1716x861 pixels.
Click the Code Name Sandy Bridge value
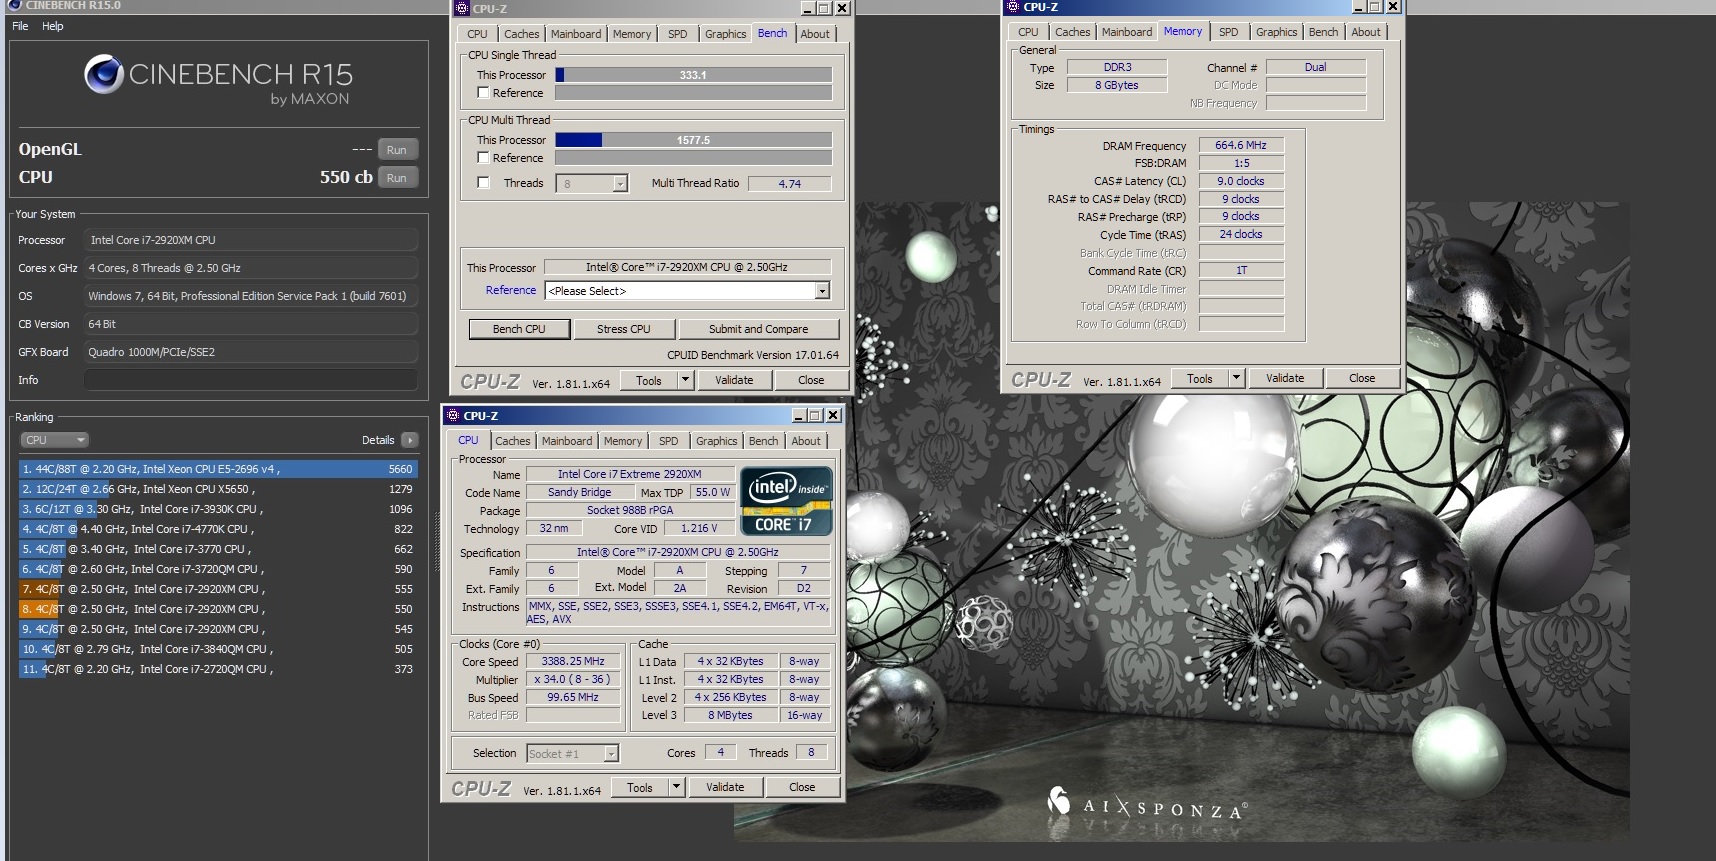(580, 492)
